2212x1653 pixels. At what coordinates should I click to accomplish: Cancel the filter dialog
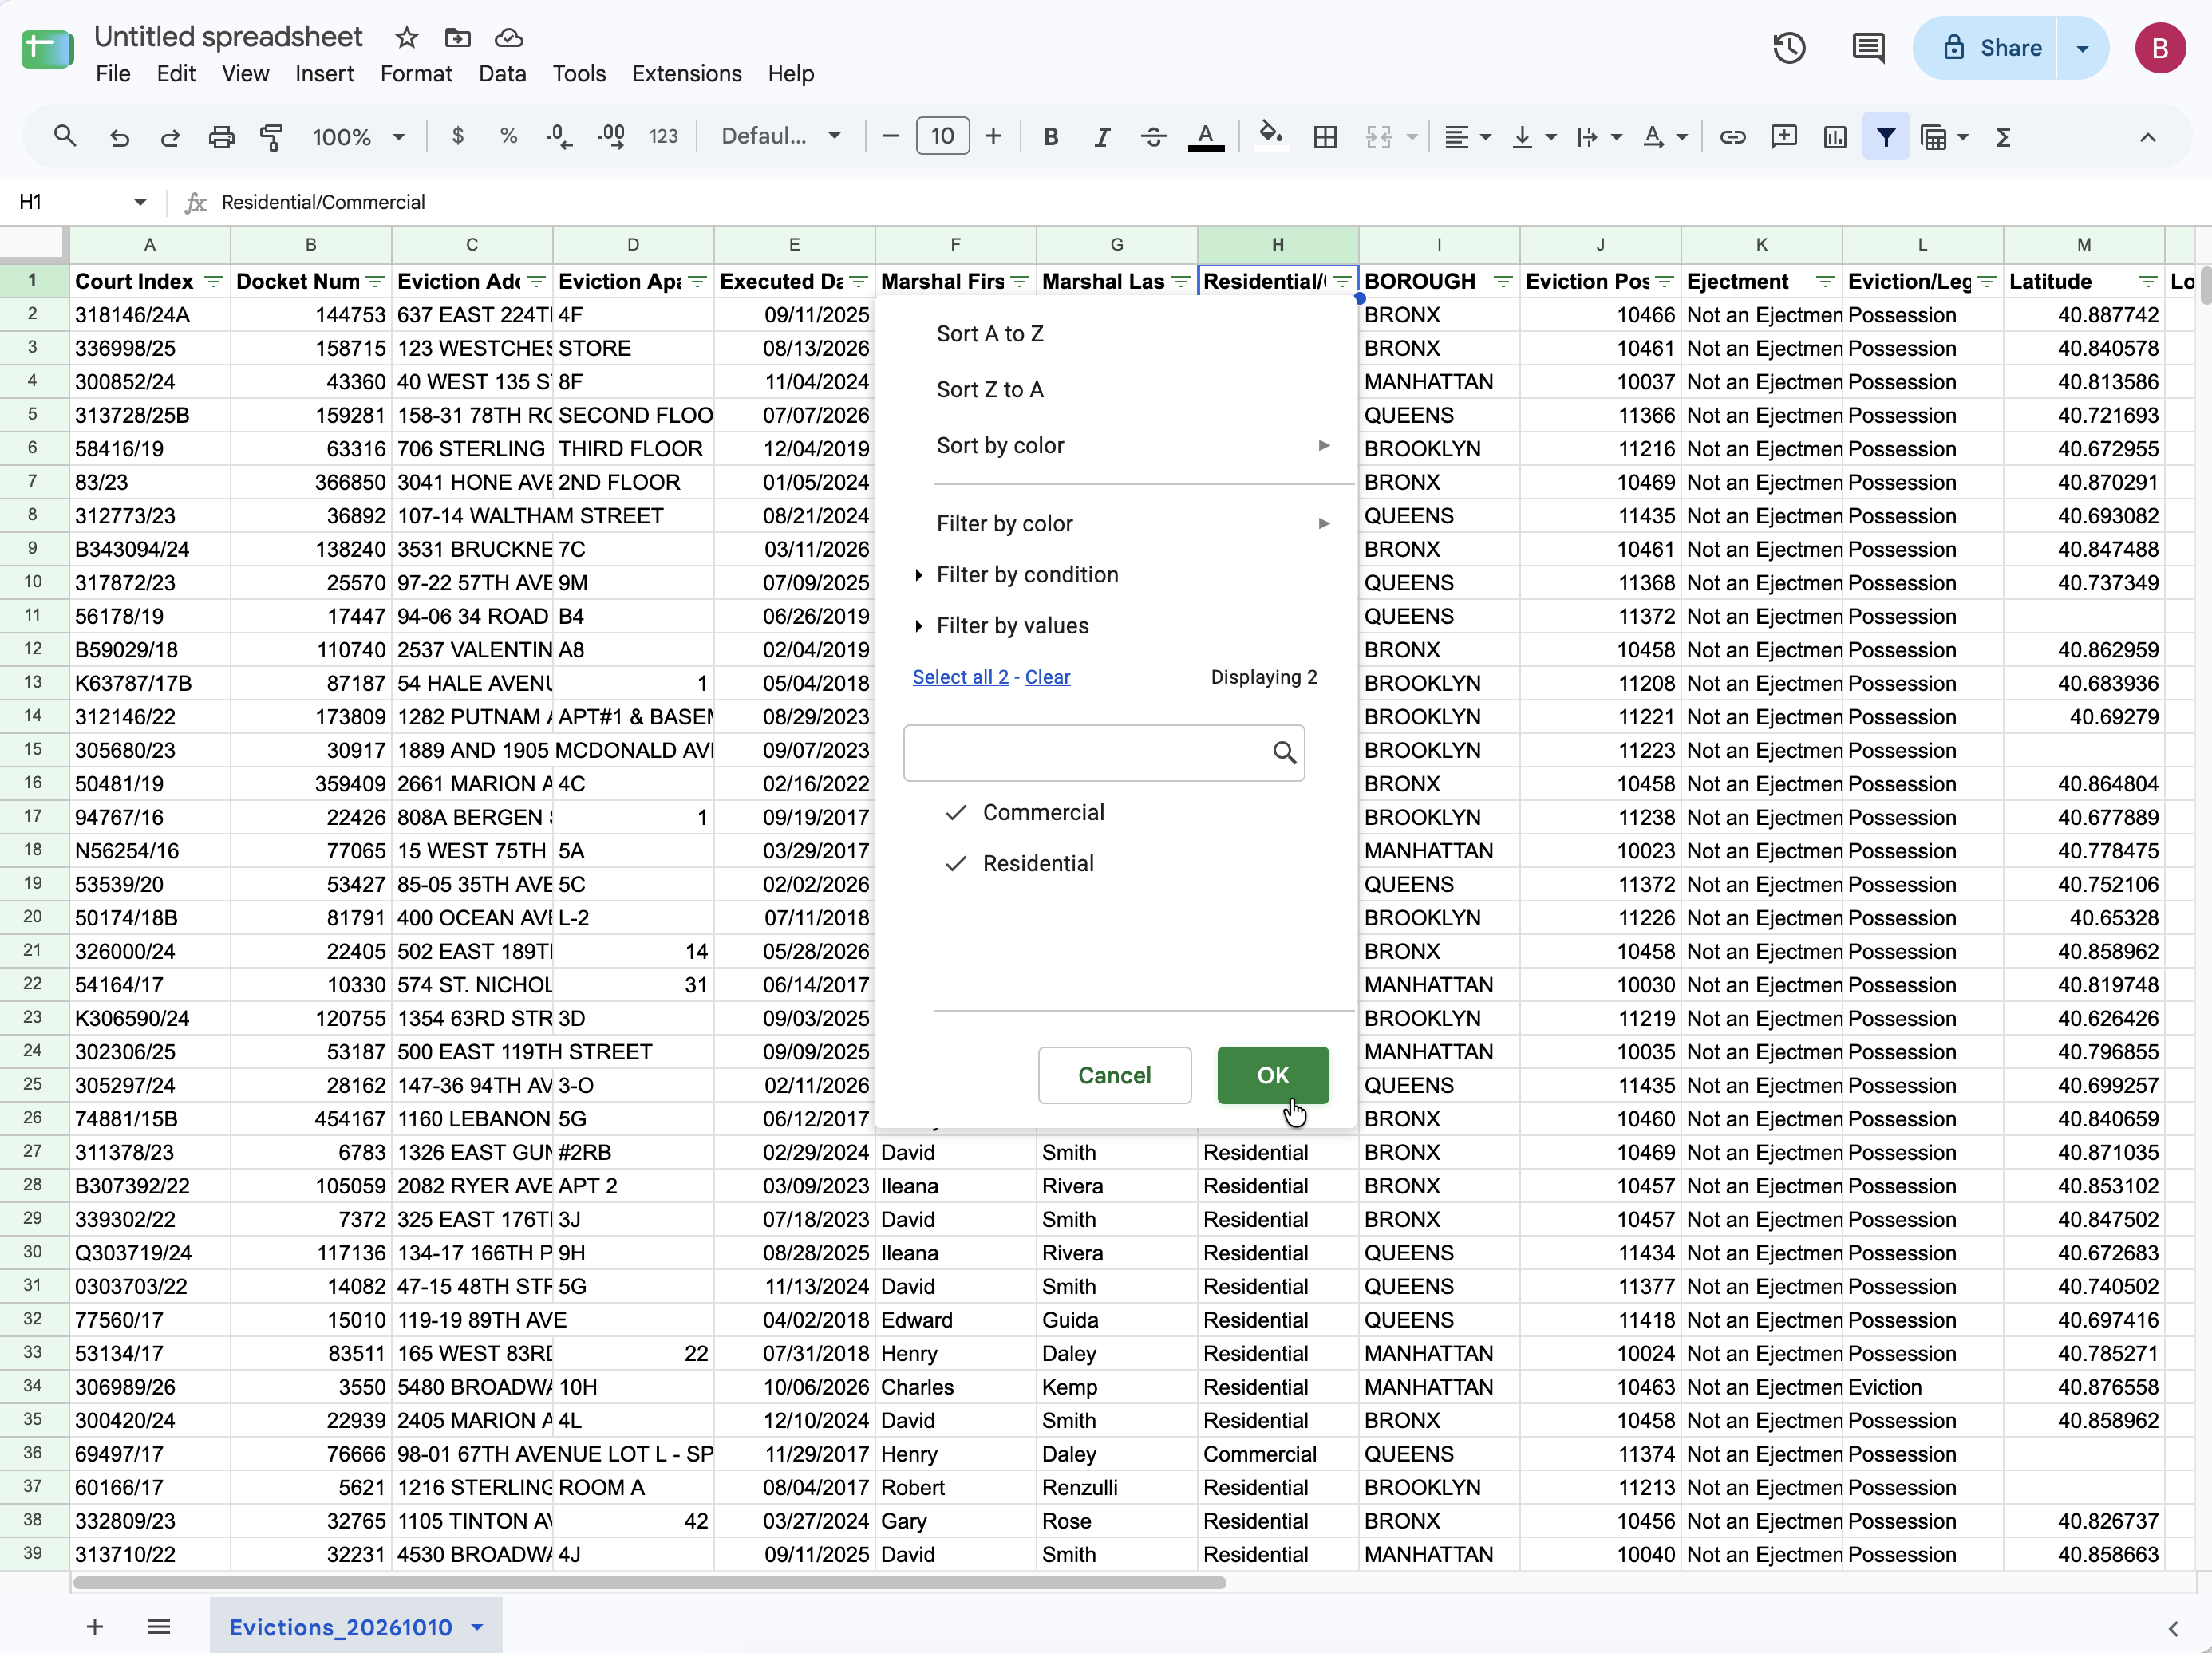1114,1075
